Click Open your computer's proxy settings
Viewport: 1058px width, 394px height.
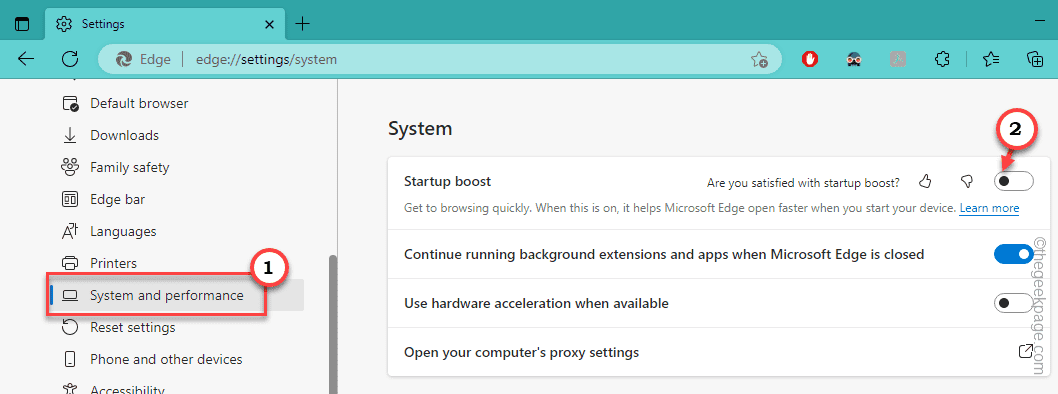(521, 352)
